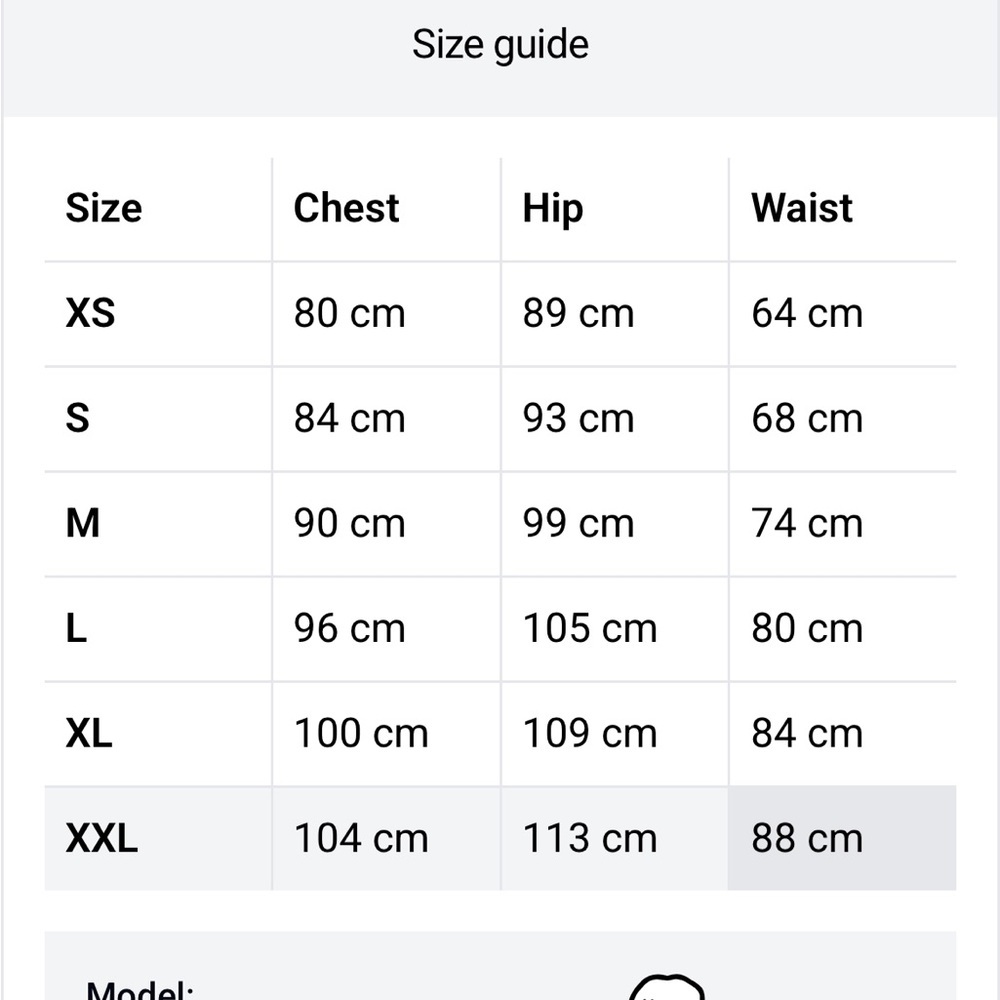Click the Model label text
The image size is (1000, 1000).
point(140,990)
